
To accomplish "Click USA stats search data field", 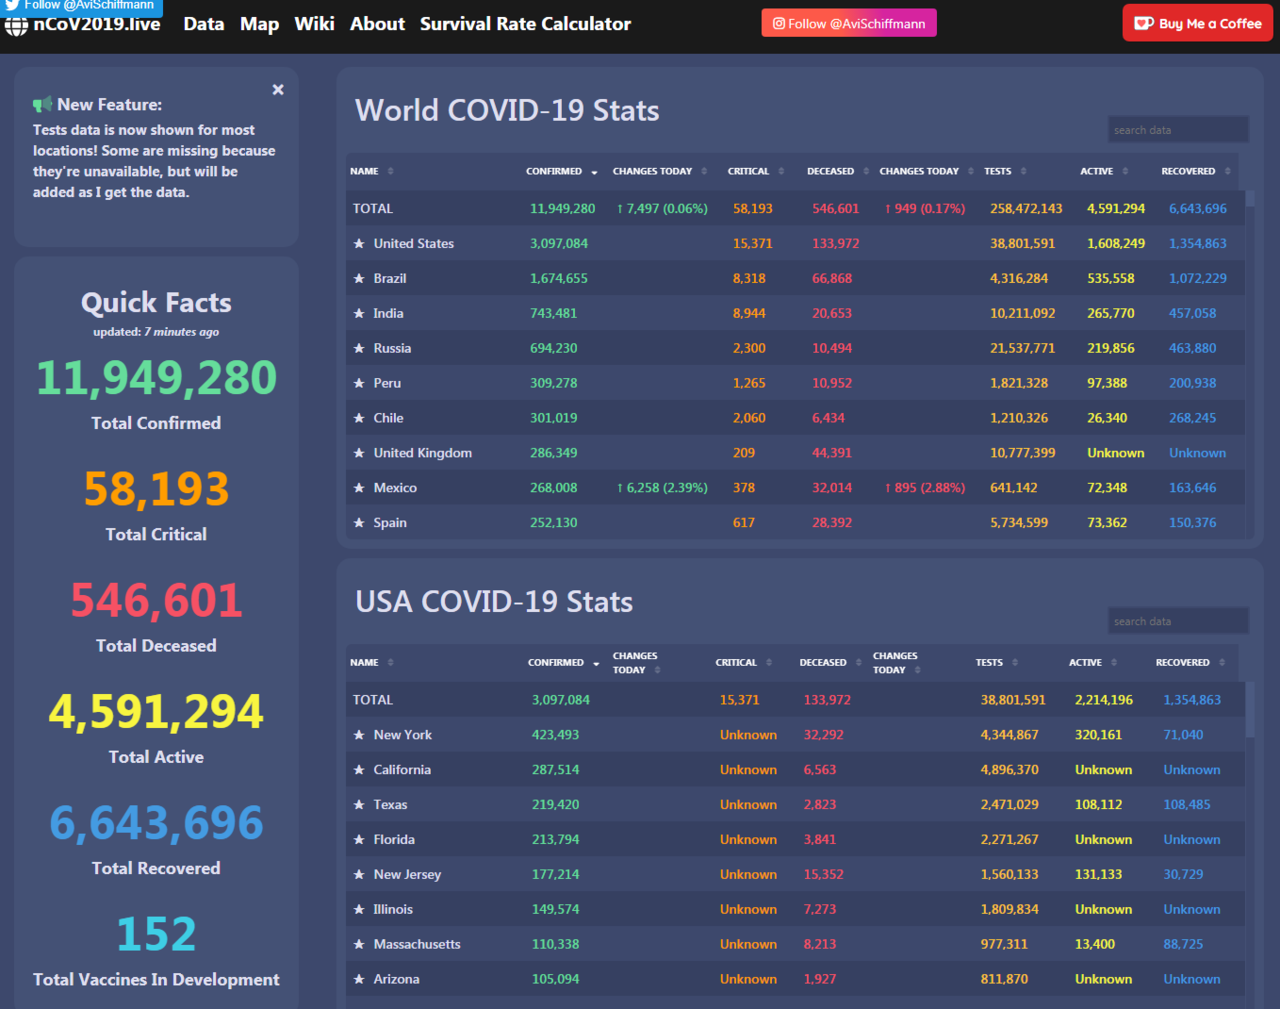I will [x=1178, y=621].
